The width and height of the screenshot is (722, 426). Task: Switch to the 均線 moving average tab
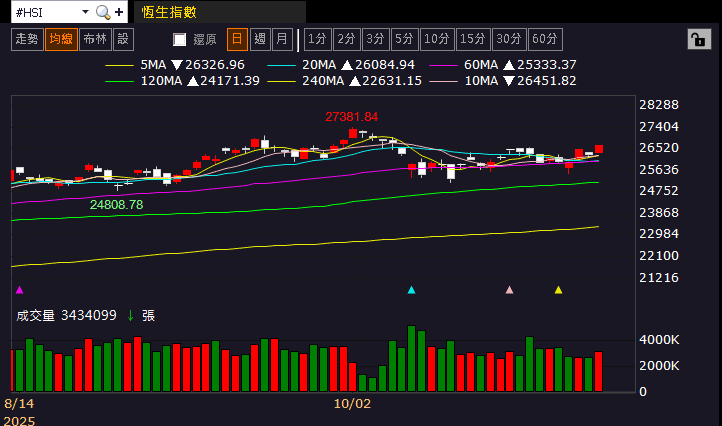pyautogui.click(x=61, y=39)
